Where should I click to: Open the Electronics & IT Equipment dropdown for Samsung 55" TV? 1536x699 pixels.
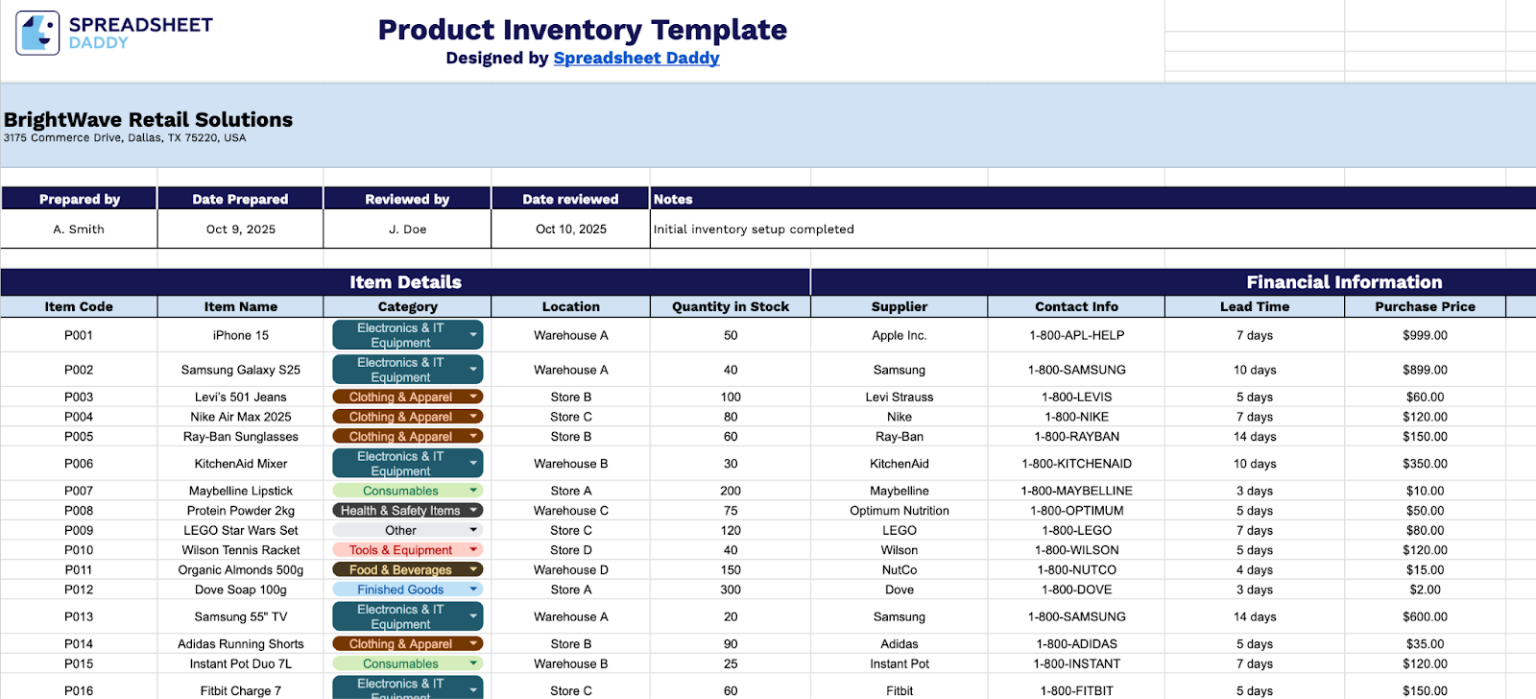point(472,616)
